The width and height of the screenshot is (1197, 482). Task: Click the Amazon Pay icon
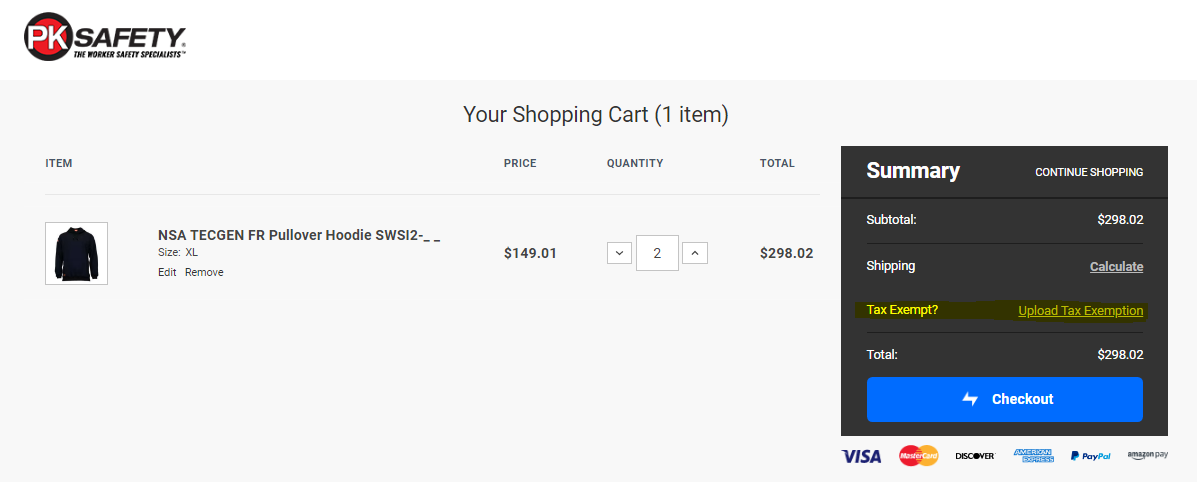point(1147,455)
